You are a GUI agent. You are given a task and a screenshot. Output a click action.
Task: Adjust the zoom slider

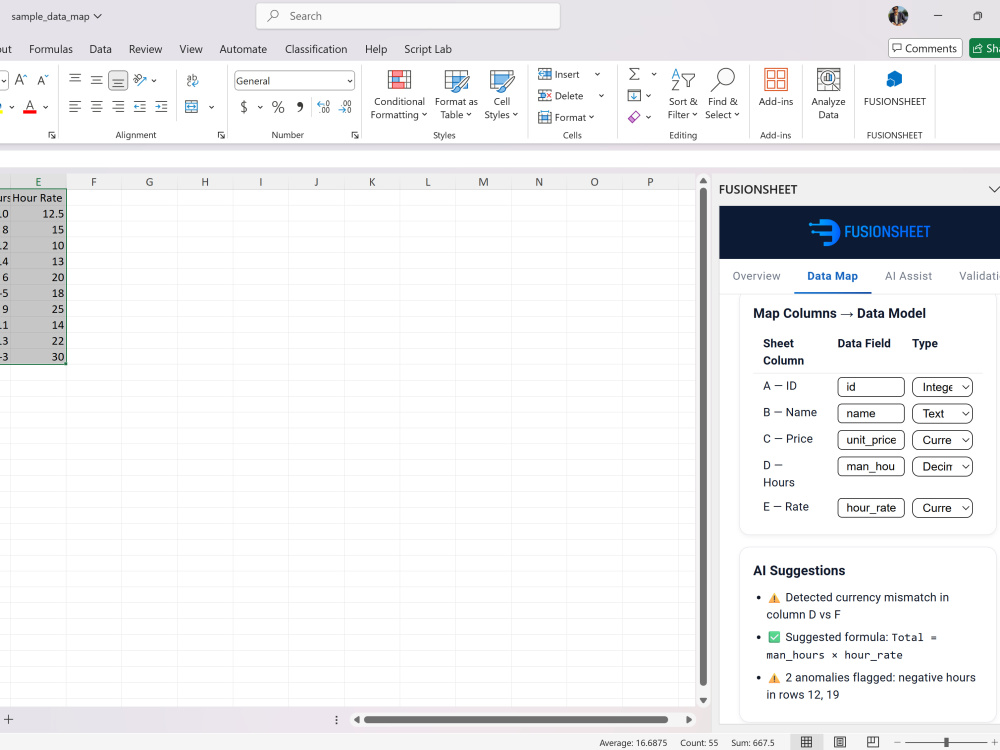(946, 742)
